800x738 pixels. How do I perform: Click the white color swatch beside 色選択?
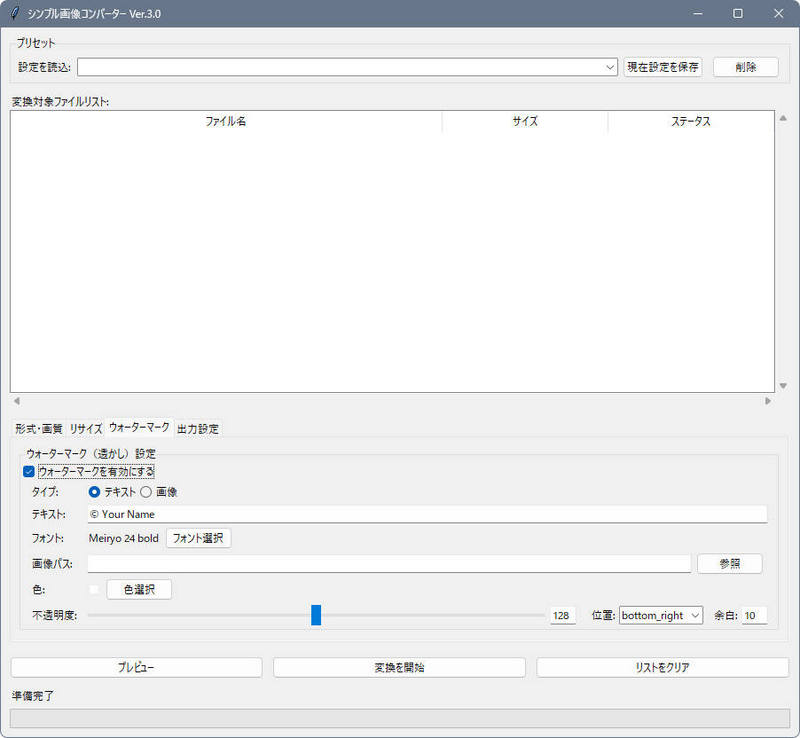point(95,590)
